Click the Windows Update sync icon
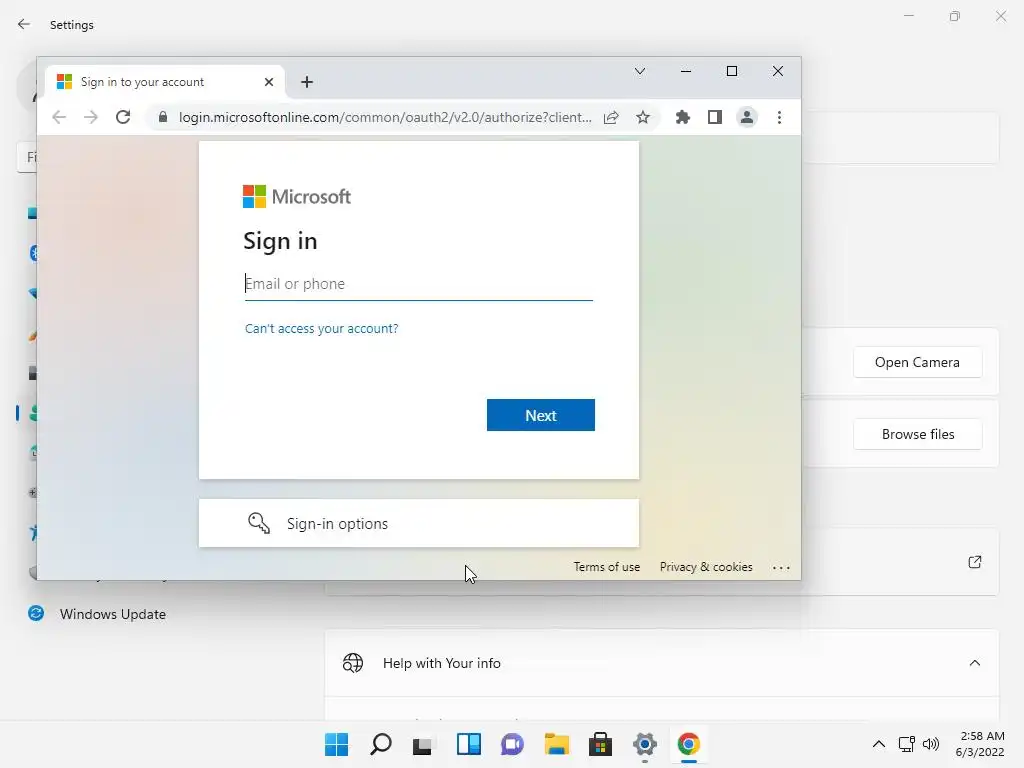 36,613
